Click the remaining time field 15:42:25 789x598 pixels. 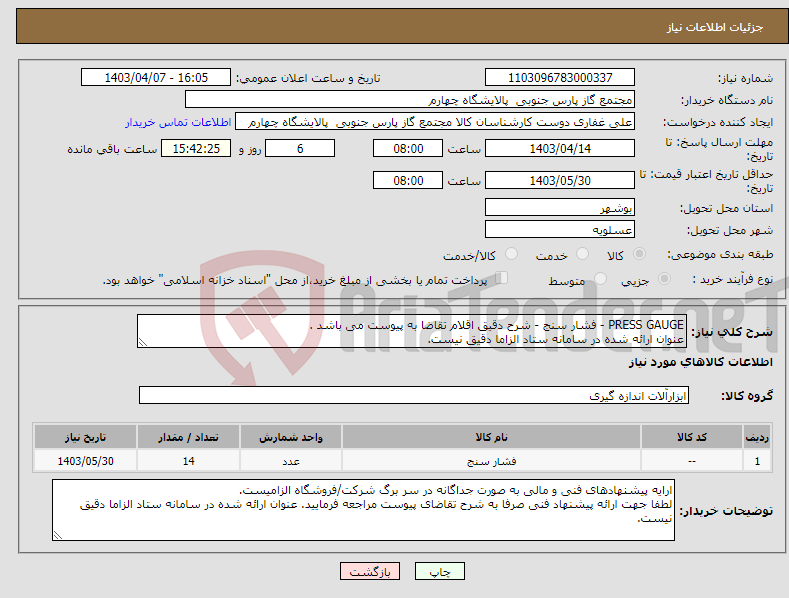[x=196, y=148]
